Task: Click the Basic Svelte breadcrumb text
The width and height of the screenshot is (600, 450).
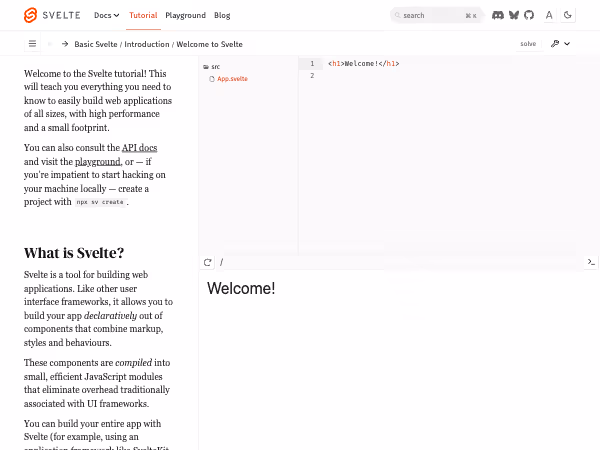Action: tap(96, 44)
